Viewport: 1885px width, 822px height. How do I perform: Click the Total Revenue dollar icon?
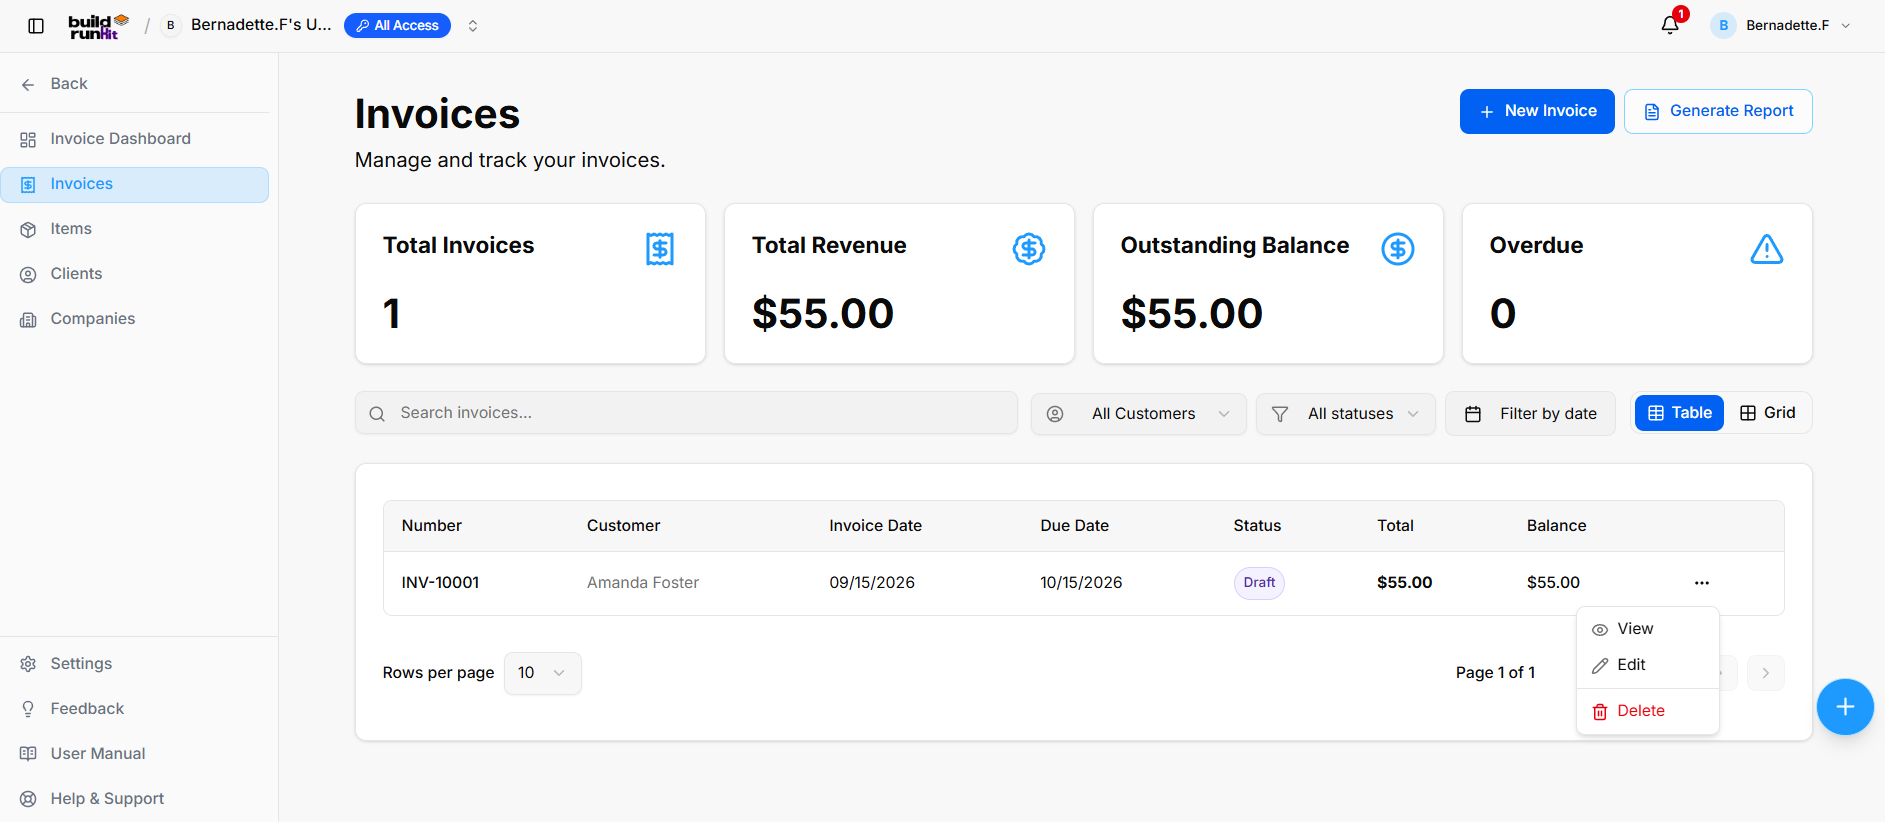(1029, 249)
